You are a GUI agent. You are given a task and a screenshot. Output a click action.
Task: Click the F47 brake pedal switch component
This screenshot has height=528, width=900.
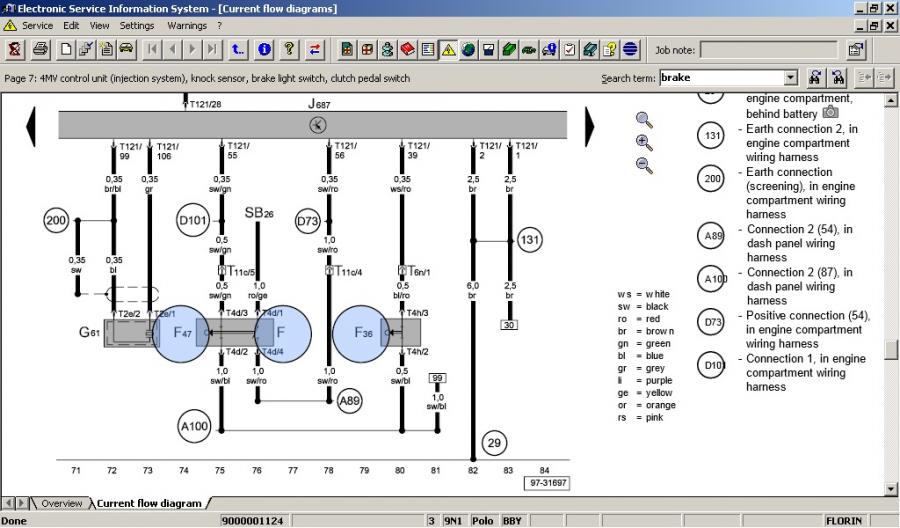(181, 332)
